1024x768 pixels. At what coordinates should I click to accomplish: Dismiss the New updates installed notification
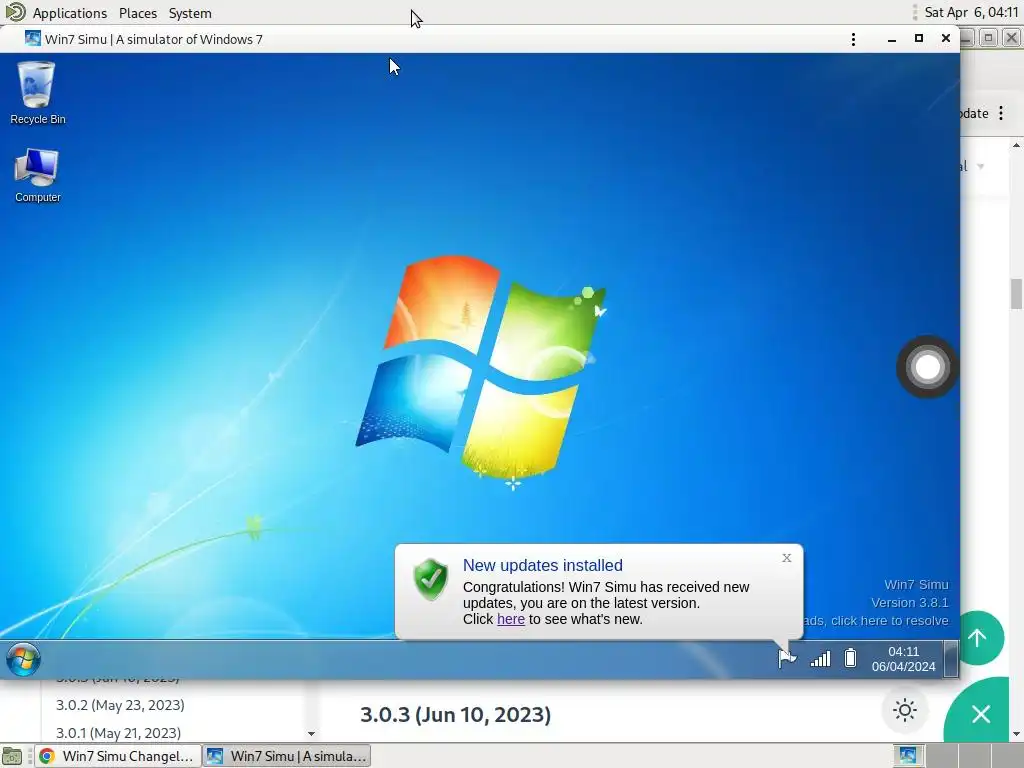click(786, 558)
